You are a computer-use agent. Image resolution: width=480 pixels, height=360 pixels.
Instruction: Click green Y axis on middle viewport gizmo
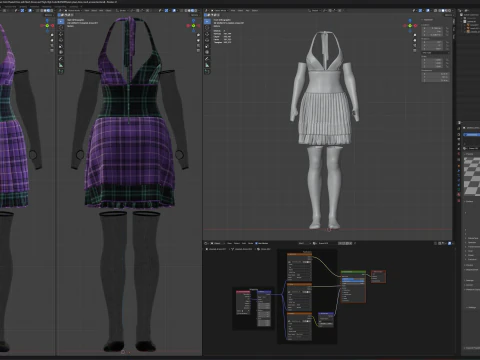(x=193, y=26)
